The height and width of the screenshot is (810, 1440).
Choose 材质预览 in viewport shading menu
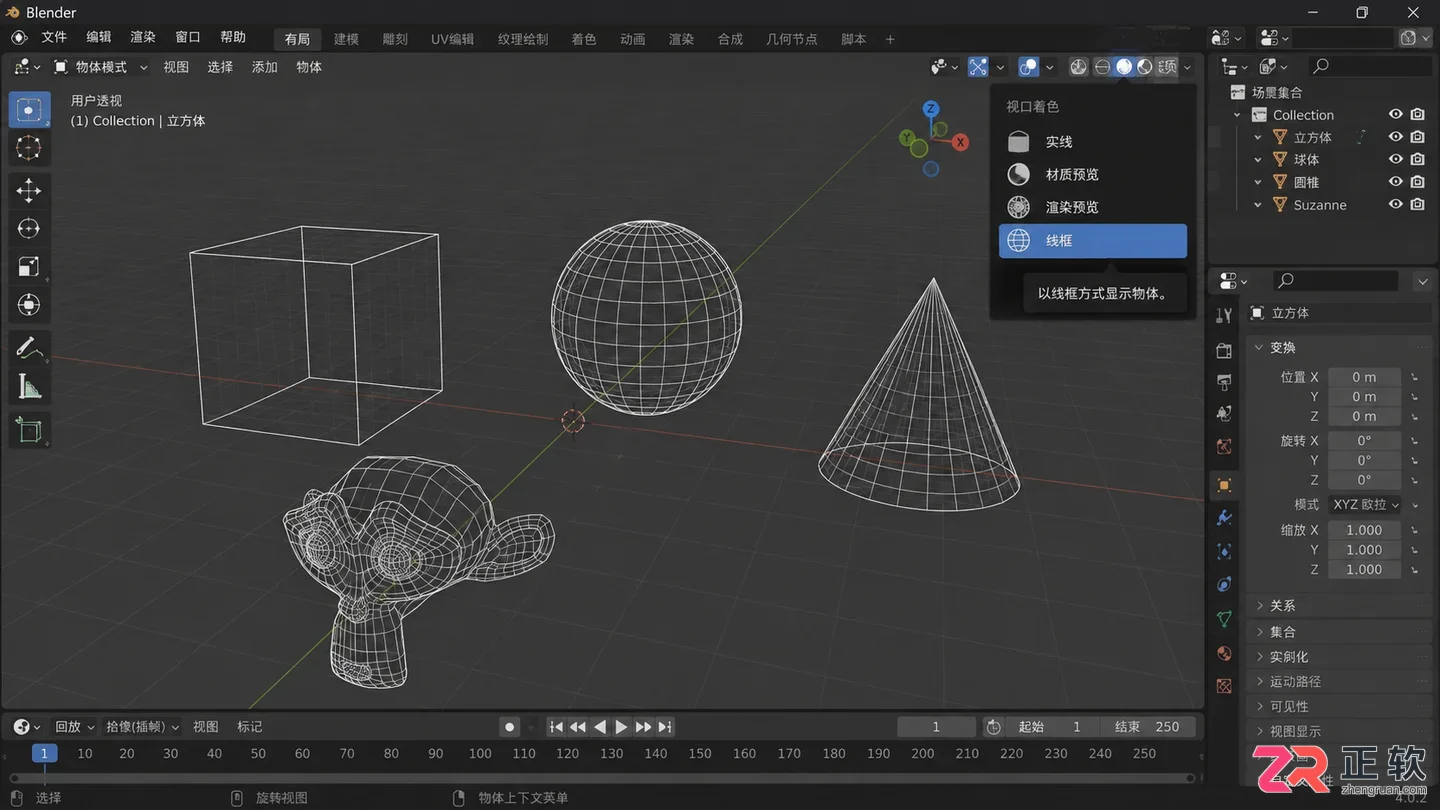[x=1093, y=174]
